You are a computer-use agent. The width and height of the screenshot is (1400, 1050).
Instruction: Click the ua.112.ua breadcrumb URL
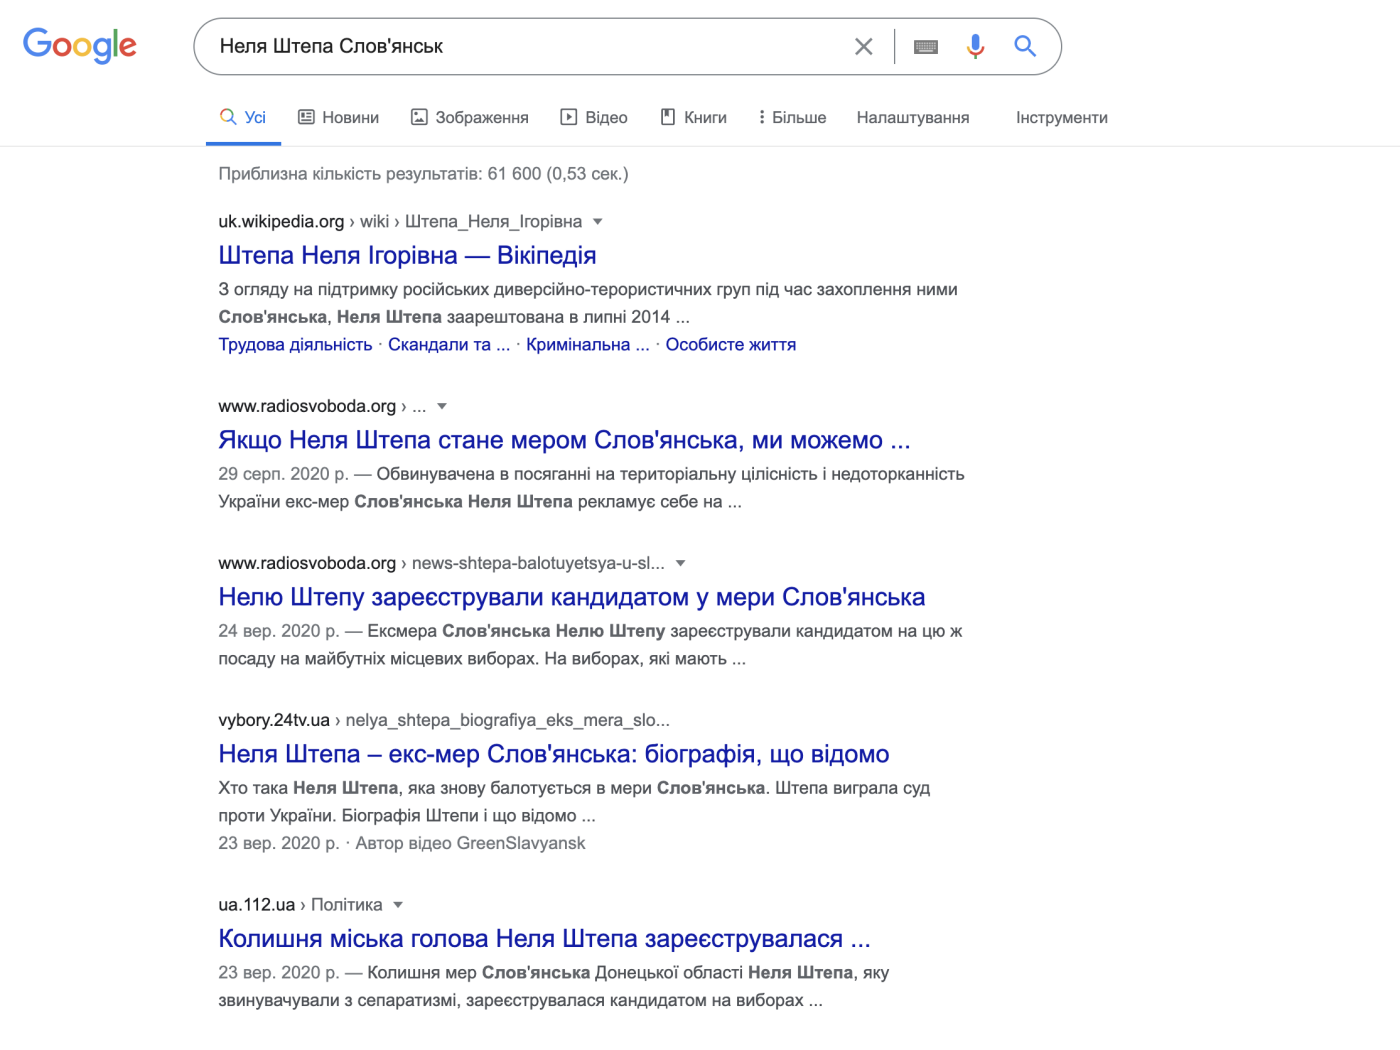click(x=300, y=905)
